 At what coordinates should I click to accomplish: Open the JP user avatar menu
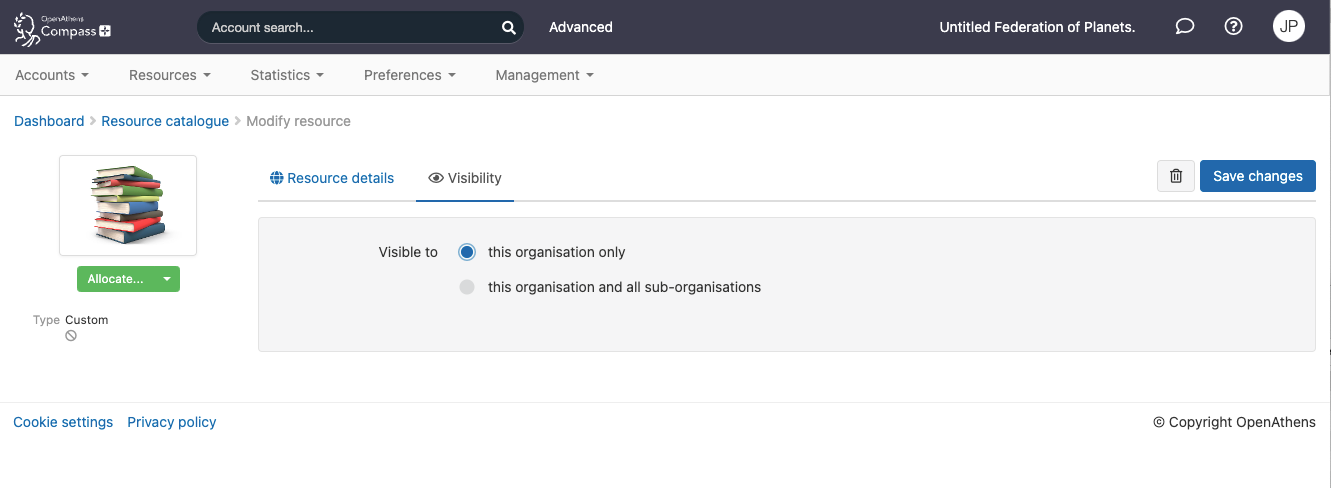click(1288, 27)
